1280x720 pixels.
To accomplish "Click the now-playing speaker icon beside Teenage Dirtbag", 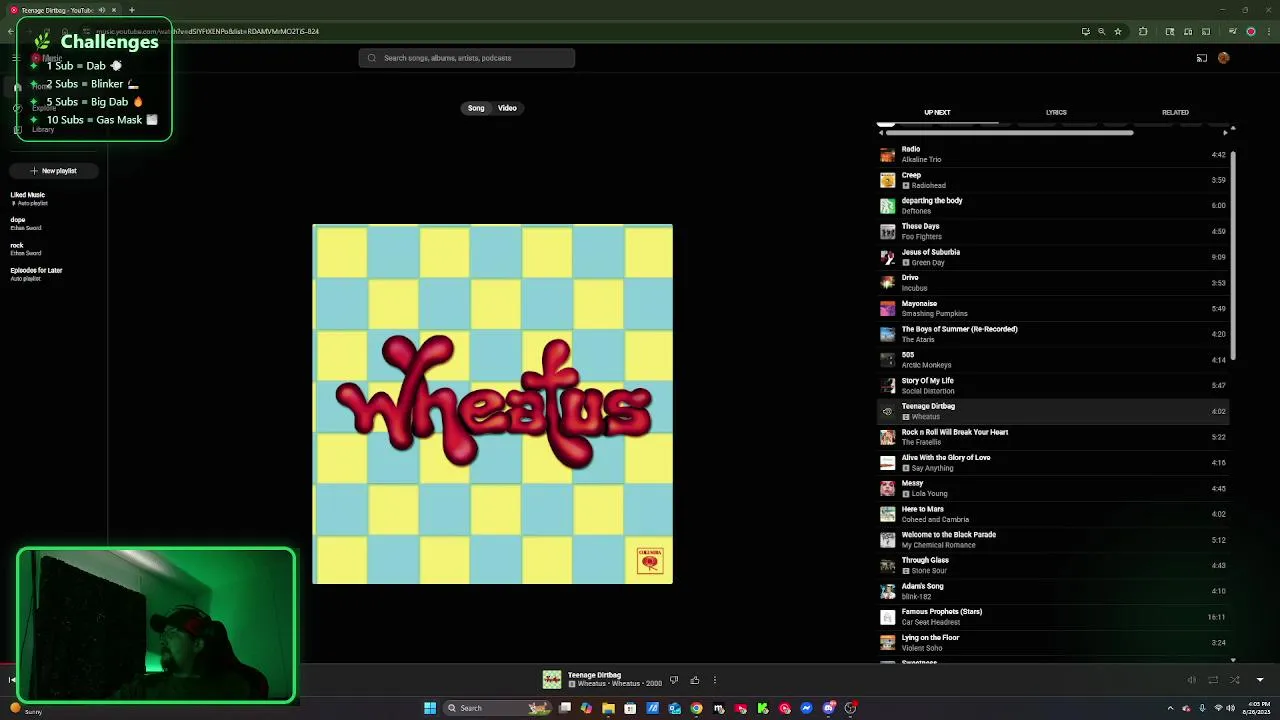I will pos(887,411).
